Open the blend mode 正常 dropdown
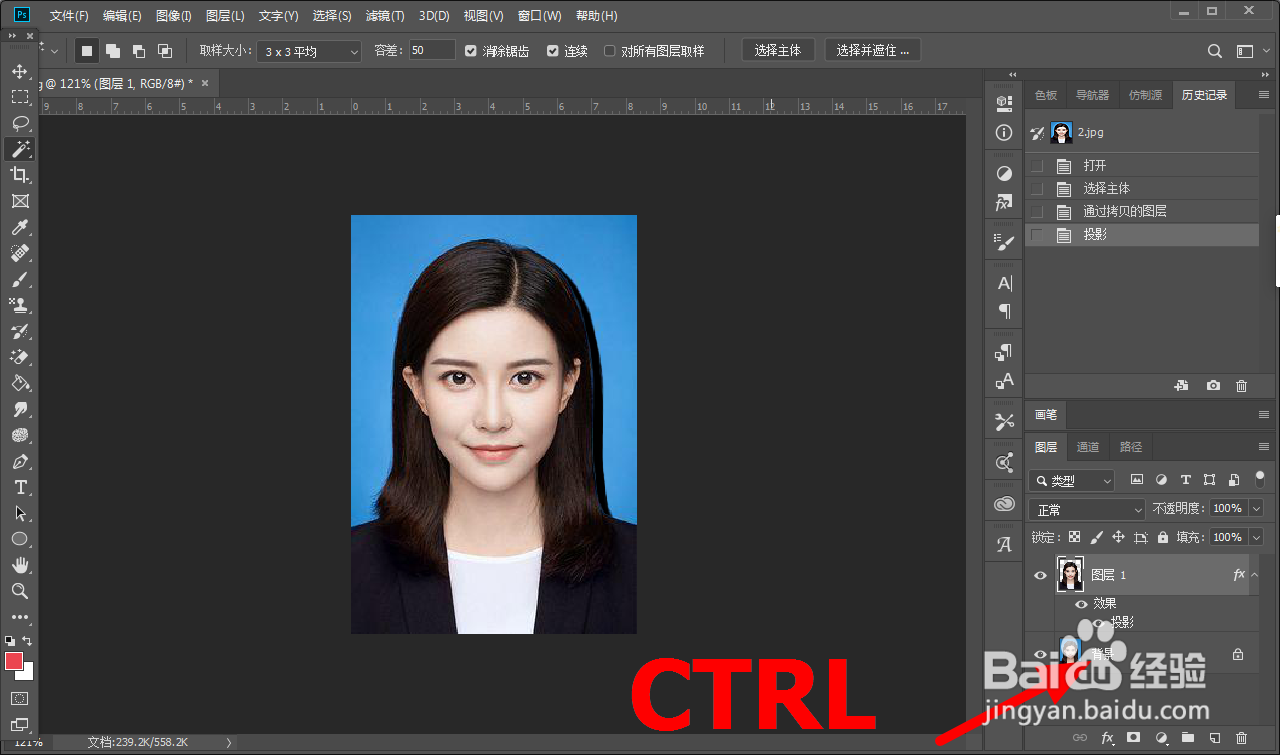1280x755 pixels. tap(1087, 510)
